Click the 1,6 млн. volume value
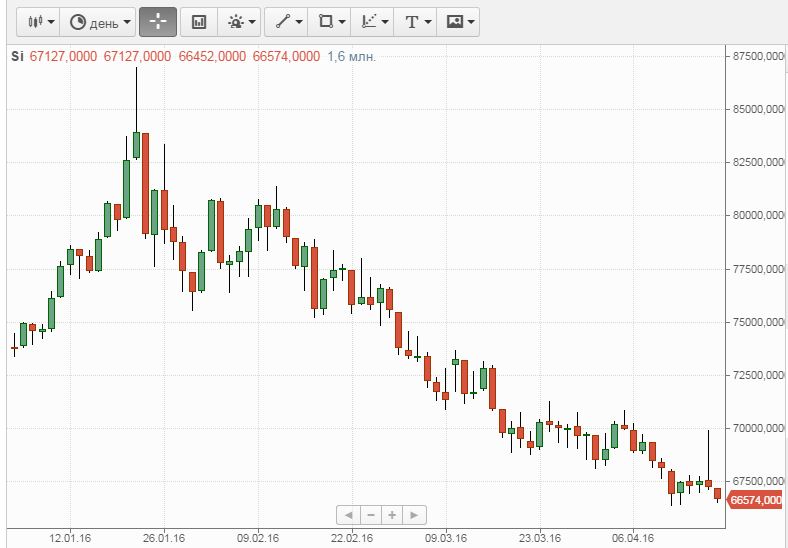 [x=351, y=56]
